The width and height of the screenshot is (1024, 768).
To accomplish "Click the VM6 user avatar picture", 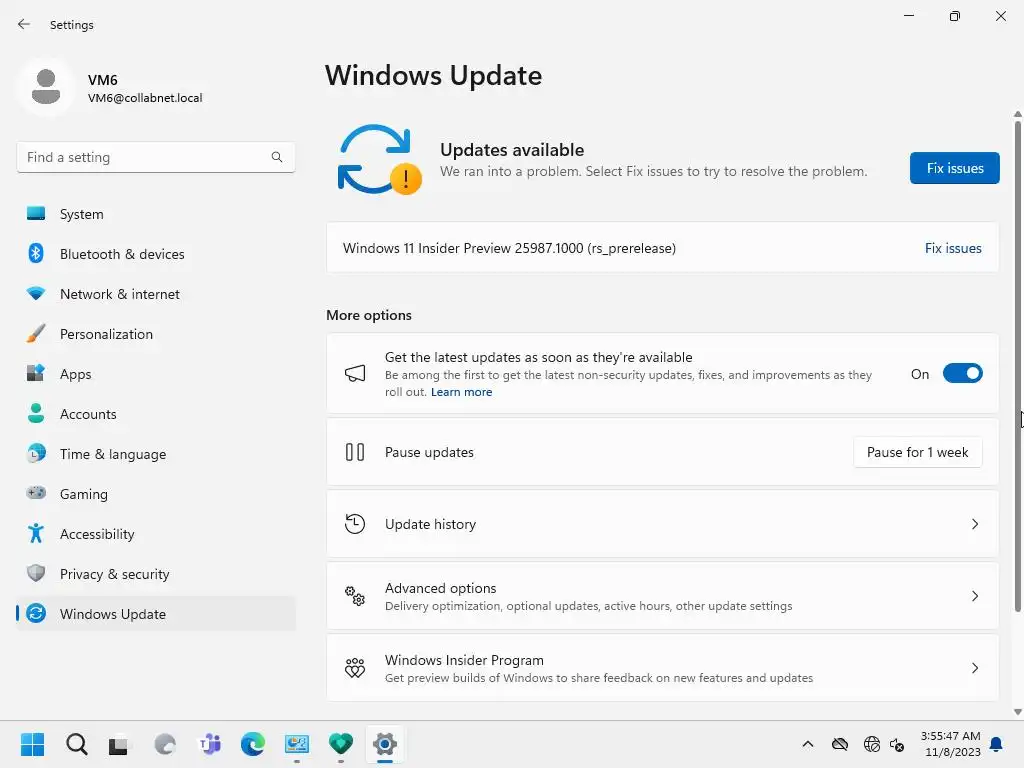I will click(x=46, y=87).
